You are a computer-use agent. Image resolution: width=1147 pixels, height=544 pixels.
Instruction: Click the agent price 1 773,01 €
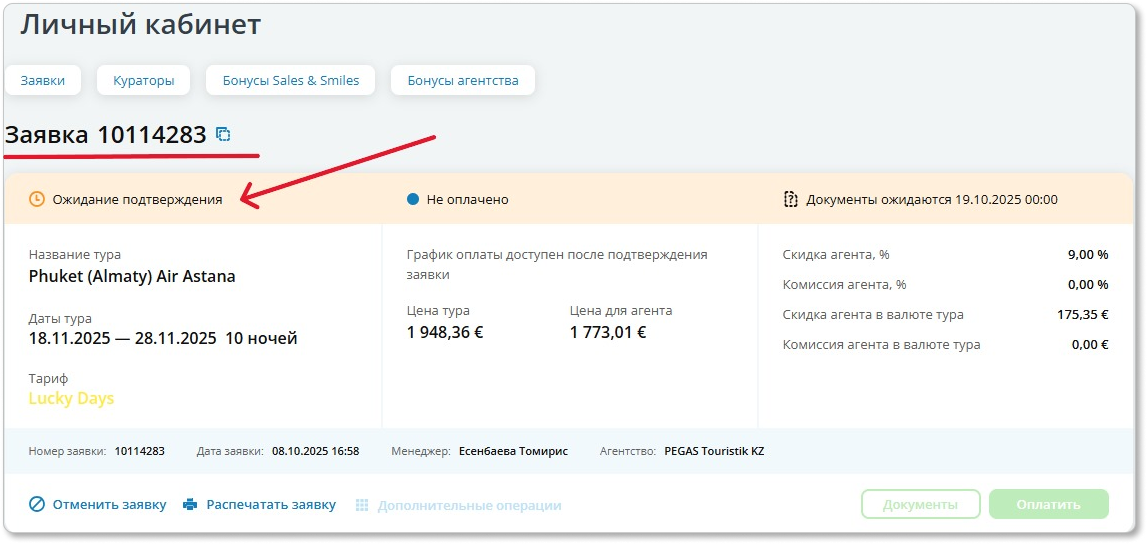click(x=608, y=332)
